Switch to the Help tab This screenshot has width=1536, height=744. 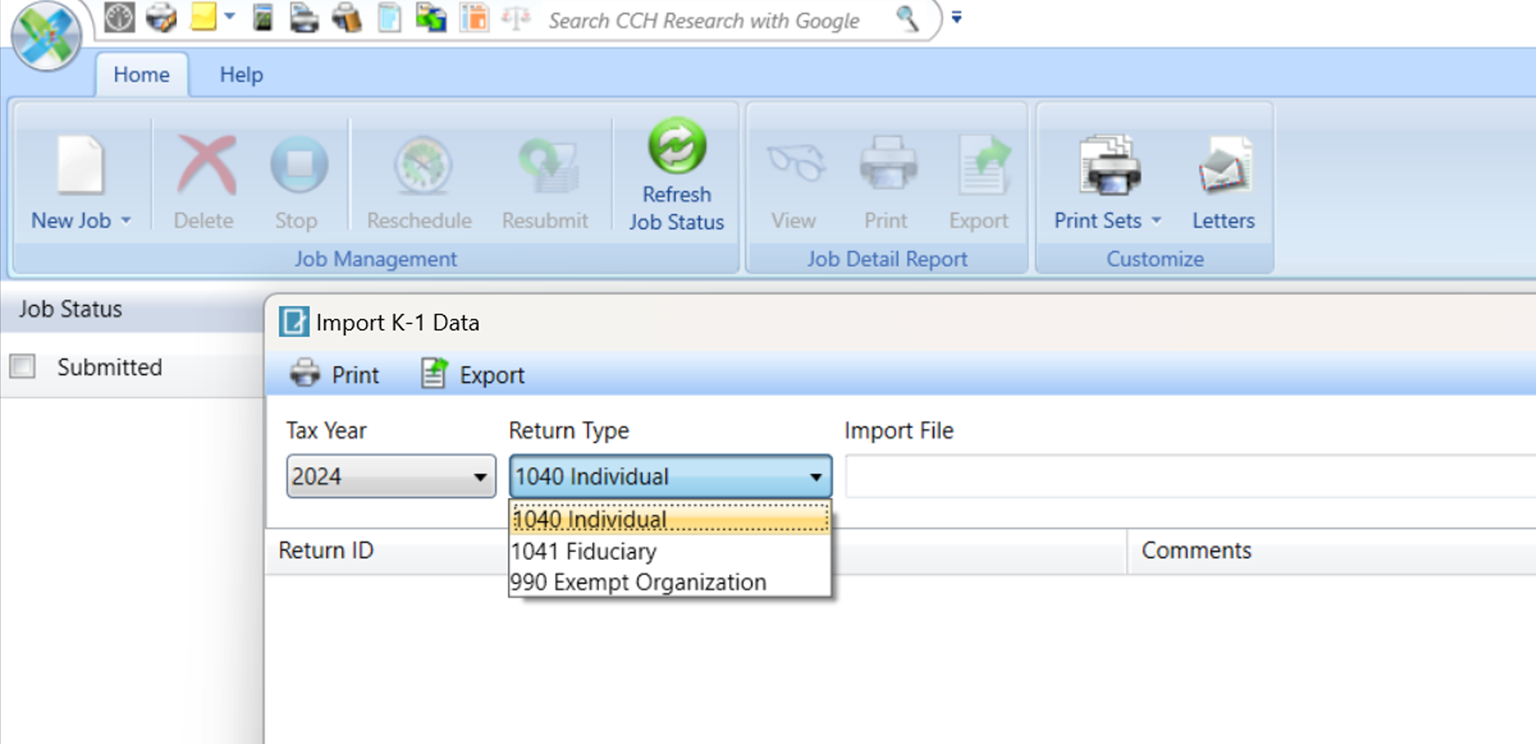(x=241, y=75)
